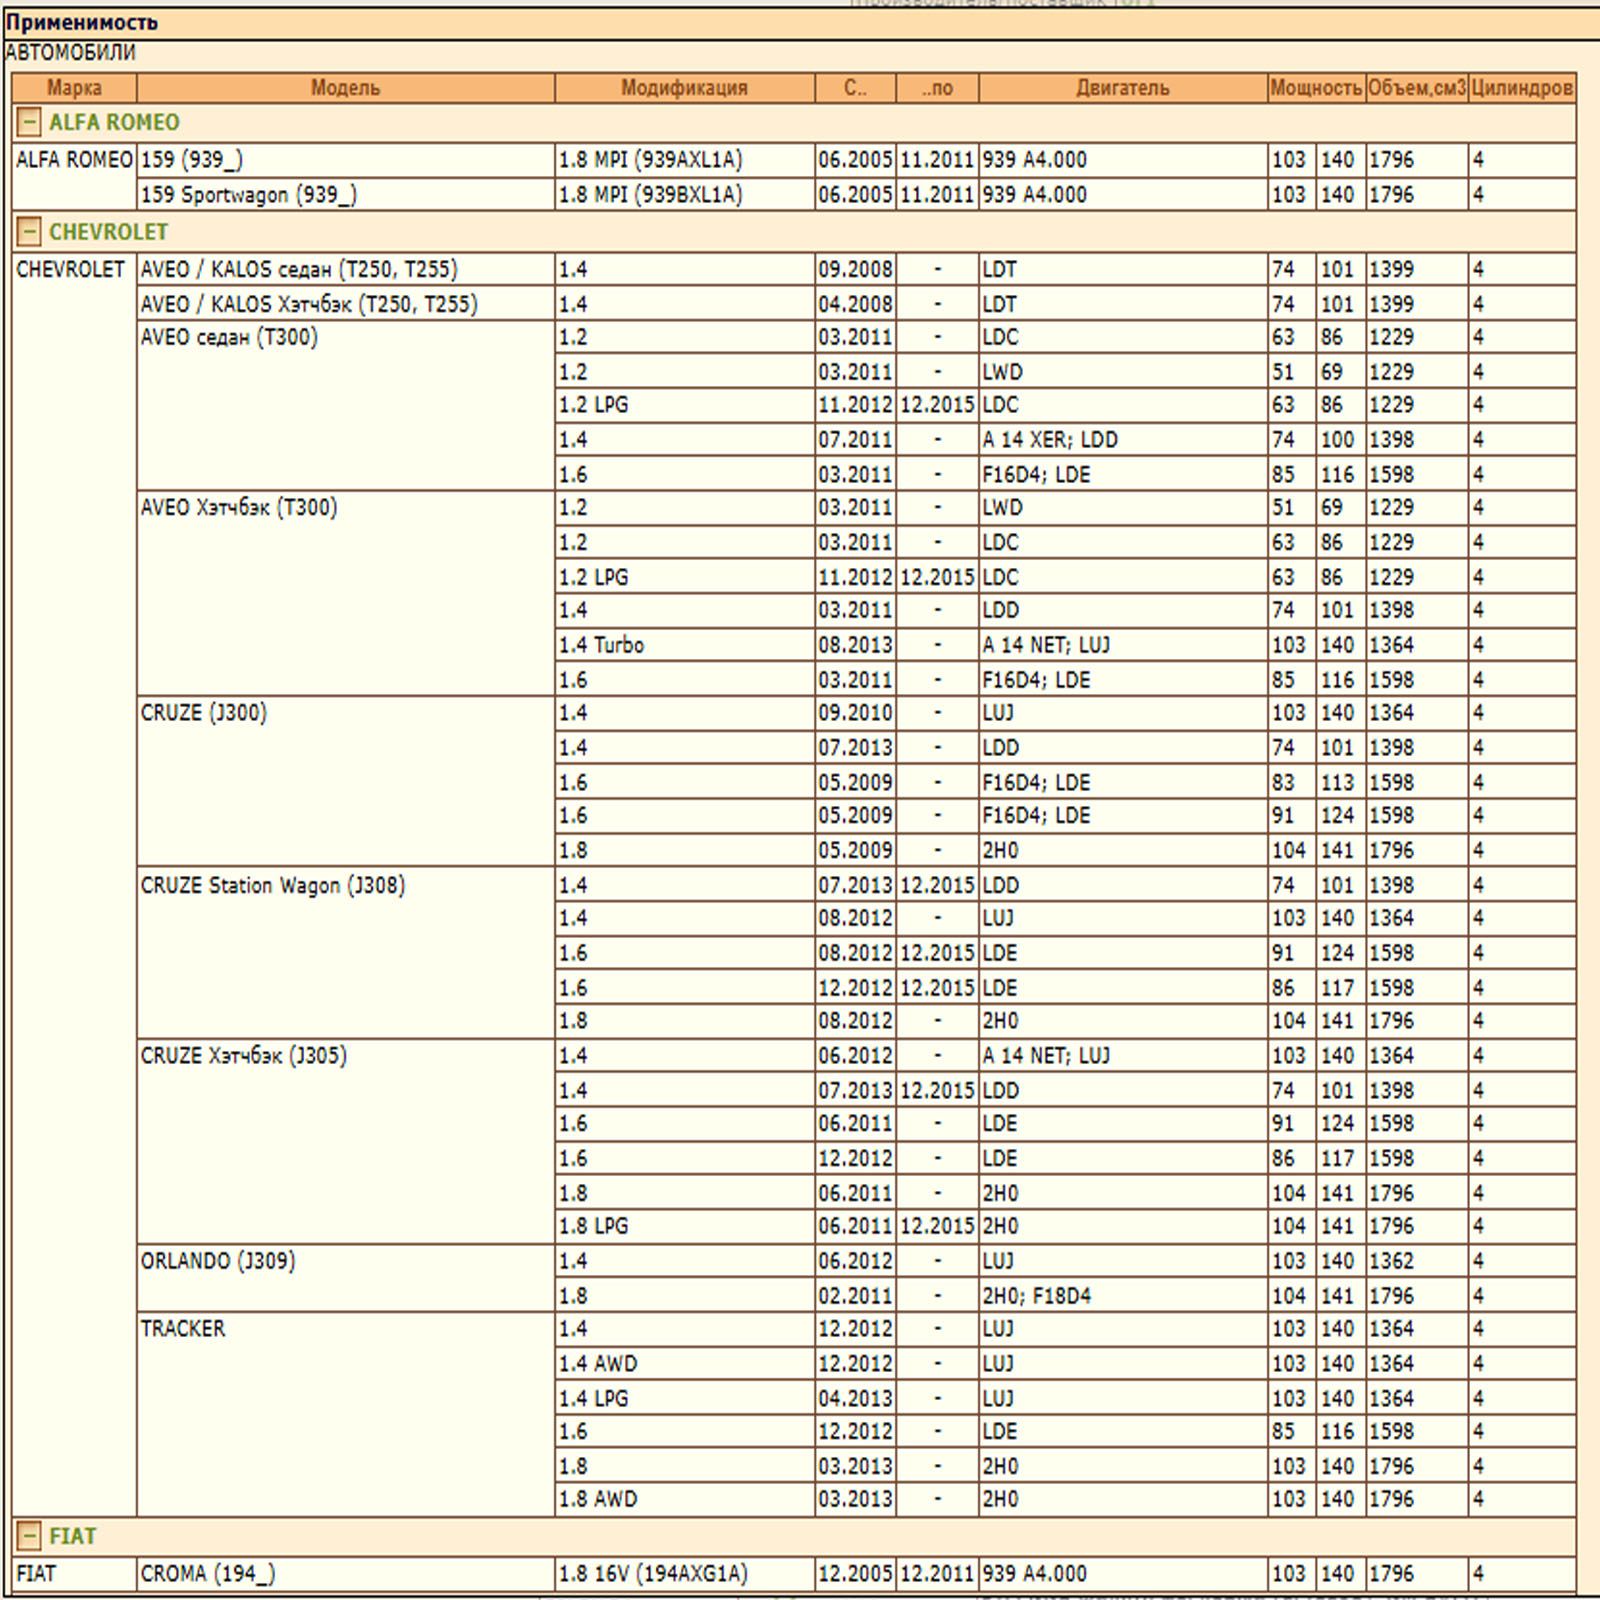Viewport: 1600px width, 1600px height.
Task: Select the 159 Sportwagon (939_) model cell
Action: tap(249, 195)
